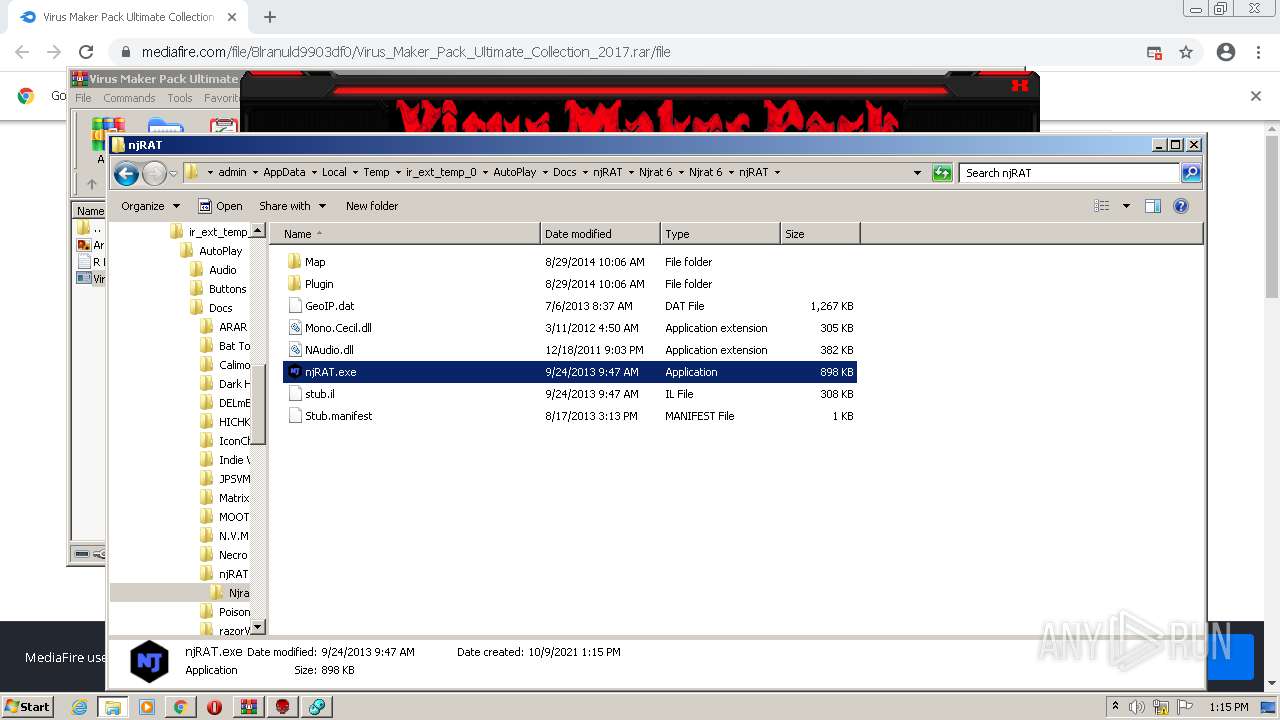Image resolution: width=1280 pixels, height=720 pixels.
Task: Click the teal pill taskbar icon
Action: (317, 707)
